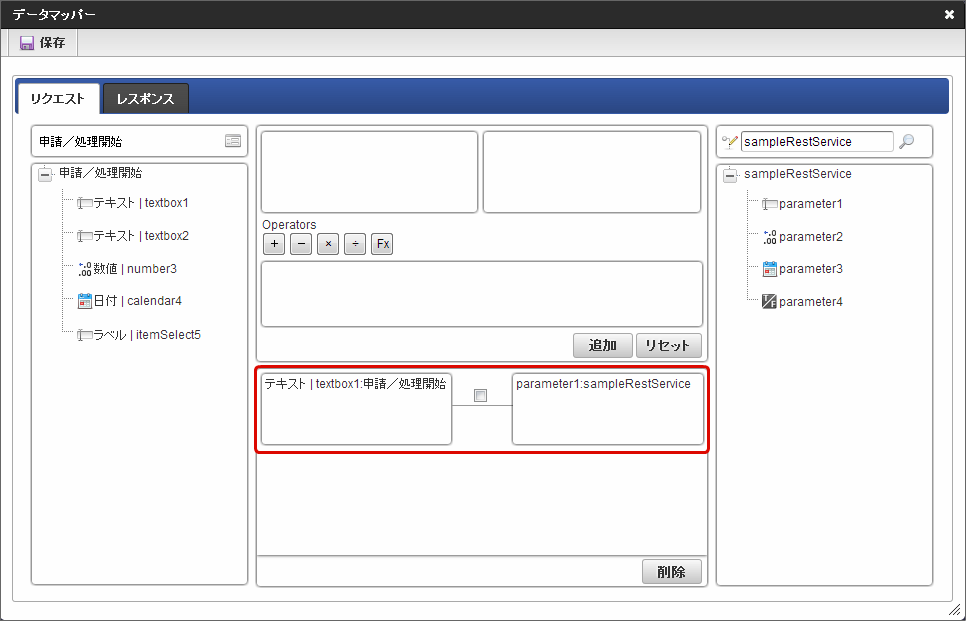This screenshot has width=966, height=621.
Task: Click the parameter1 text type icon
Action: tap(769, 204)
